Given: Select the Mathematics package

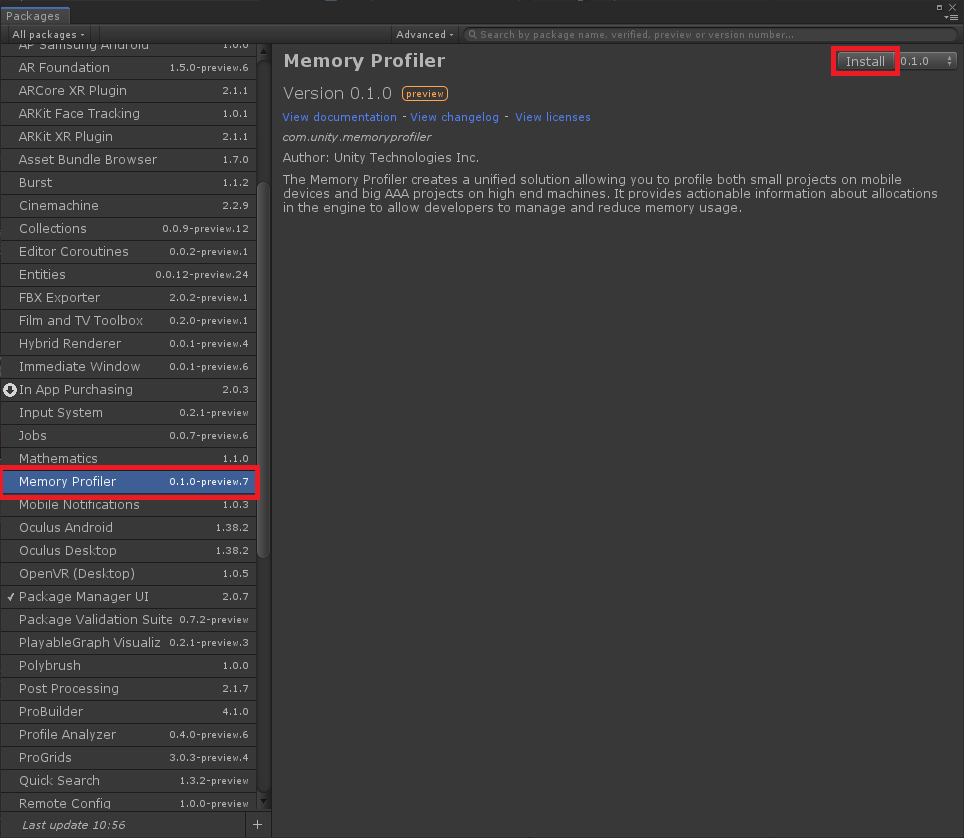Looking at the screenshot, I should coord(128,459).
